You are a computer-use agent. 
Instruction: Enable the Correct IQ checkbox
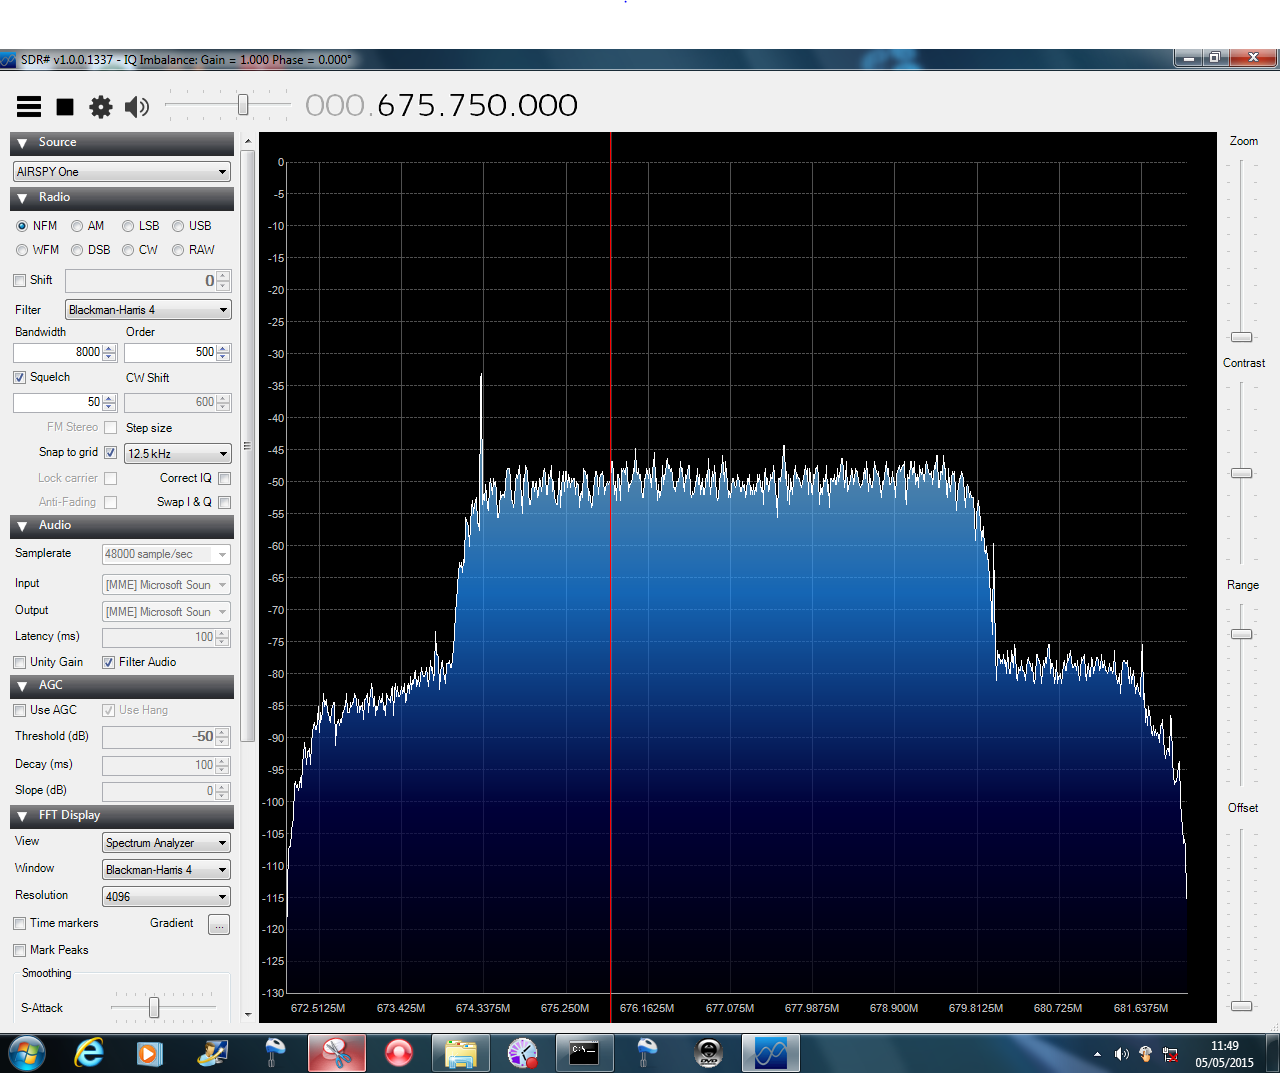point(225,479)
